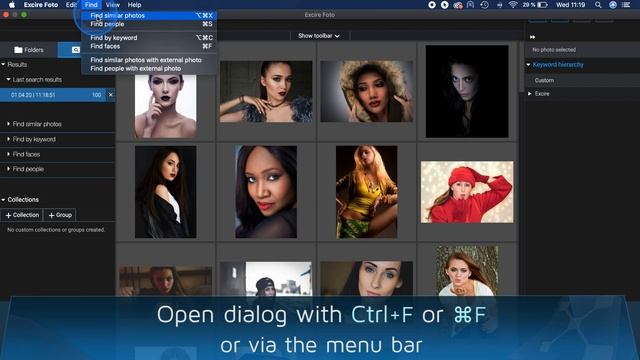Choose Find faces menu entry

149,46
